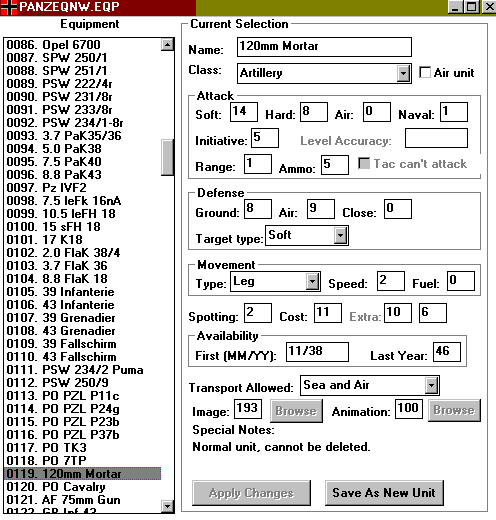Image resolution: width=496 pixels, height=520 pixels.
Task: Click the Air attack value field
Action: click(x=377, y=112)
